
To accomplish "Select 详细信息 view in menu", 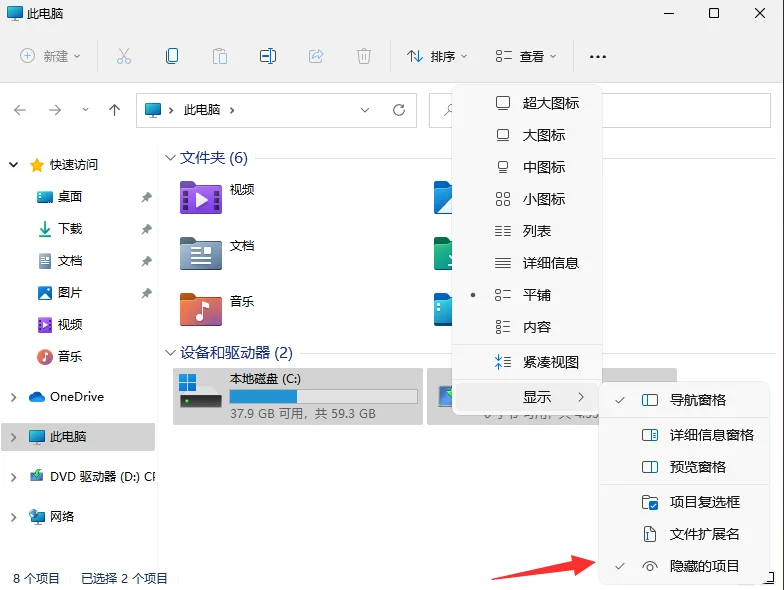I will [x=550, y=263].
